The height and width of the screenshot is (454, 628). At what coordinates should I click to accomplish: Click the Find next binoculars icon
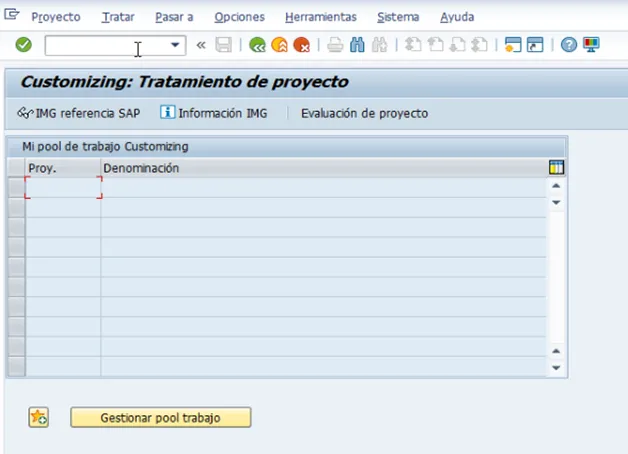tap(379, 44)
